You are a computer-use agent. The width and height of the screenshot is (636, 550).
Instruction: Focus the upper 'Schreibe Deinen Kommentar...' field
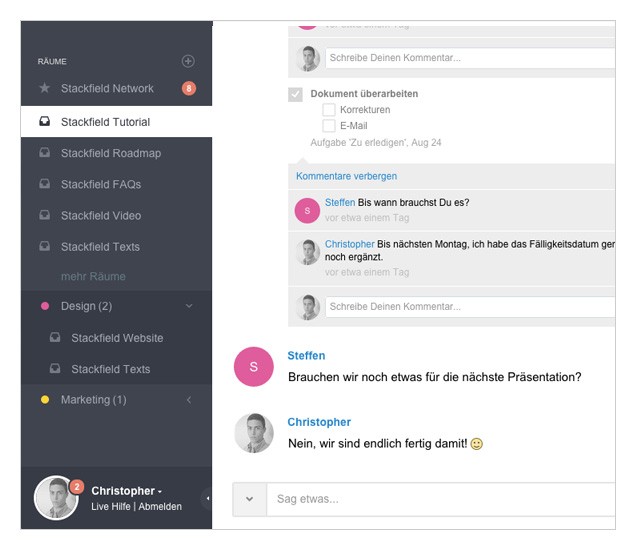tap(470, 58)
